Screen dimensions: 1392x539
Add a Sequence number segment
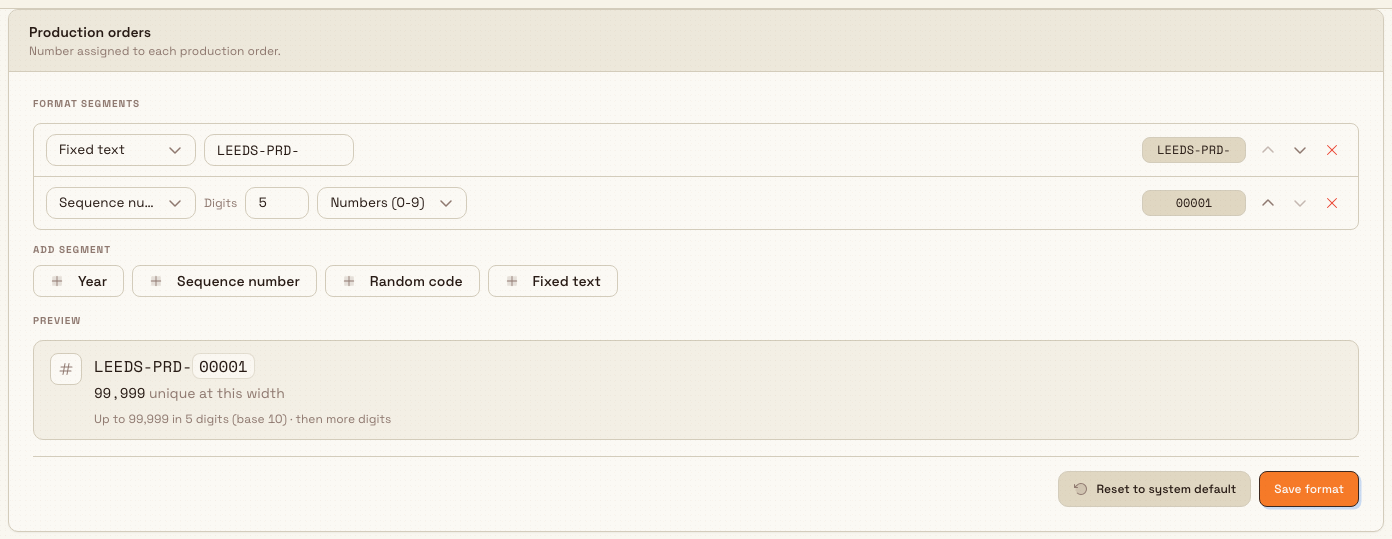click(x=224, y=281)
